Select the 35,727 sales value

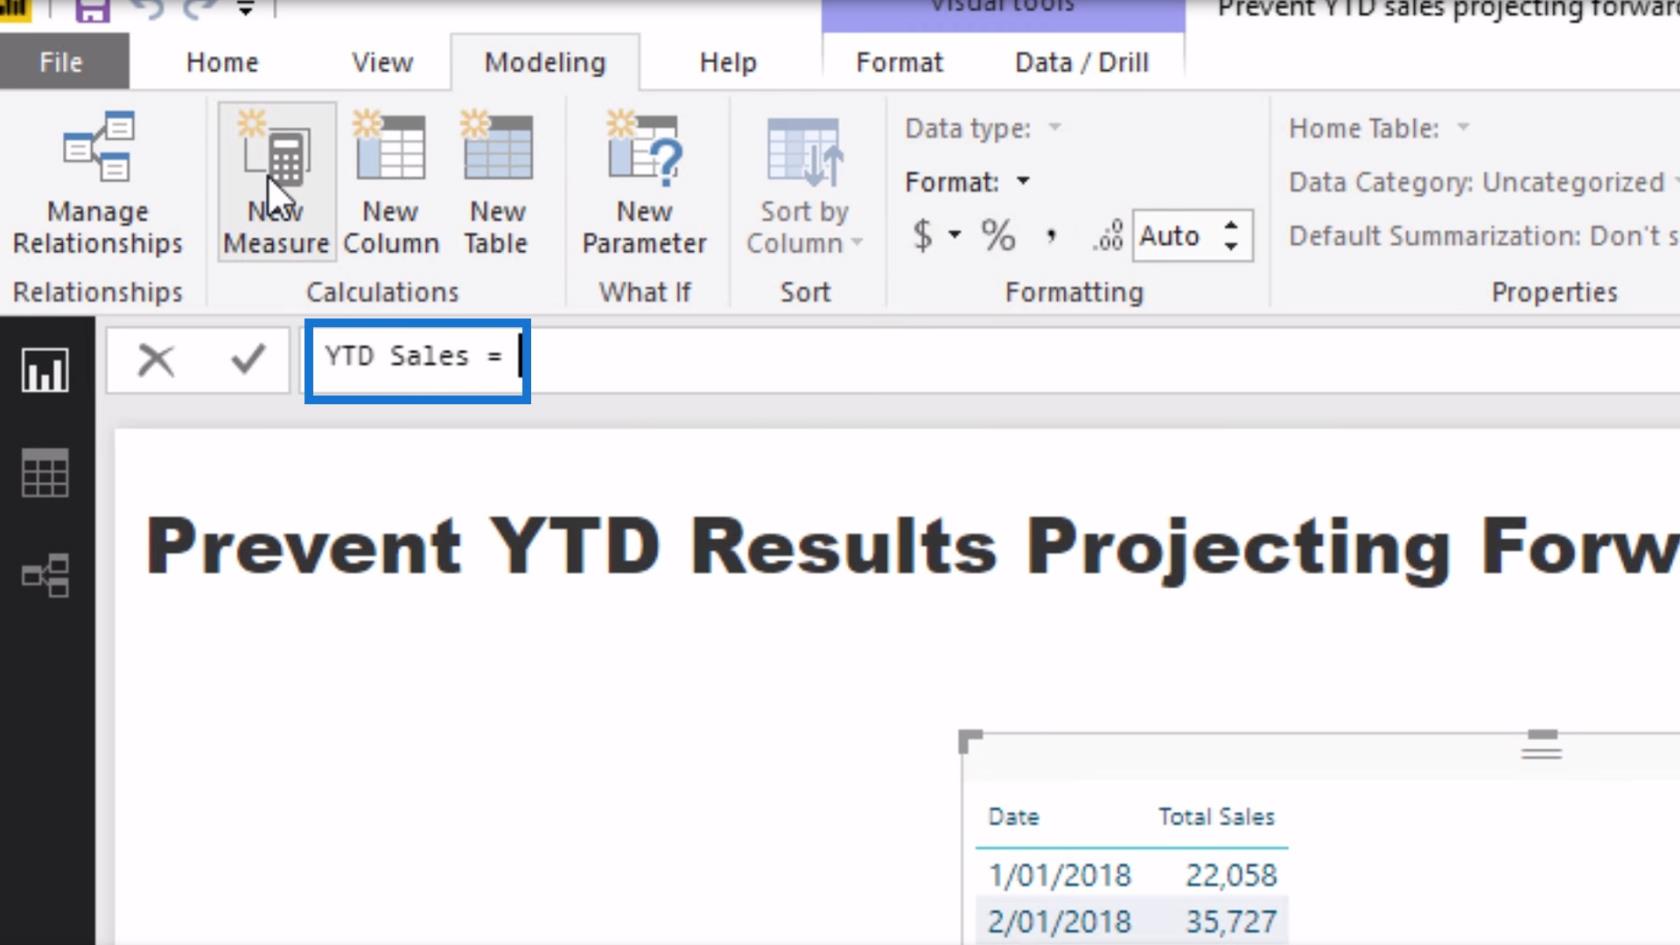(x=1231, y=921)
